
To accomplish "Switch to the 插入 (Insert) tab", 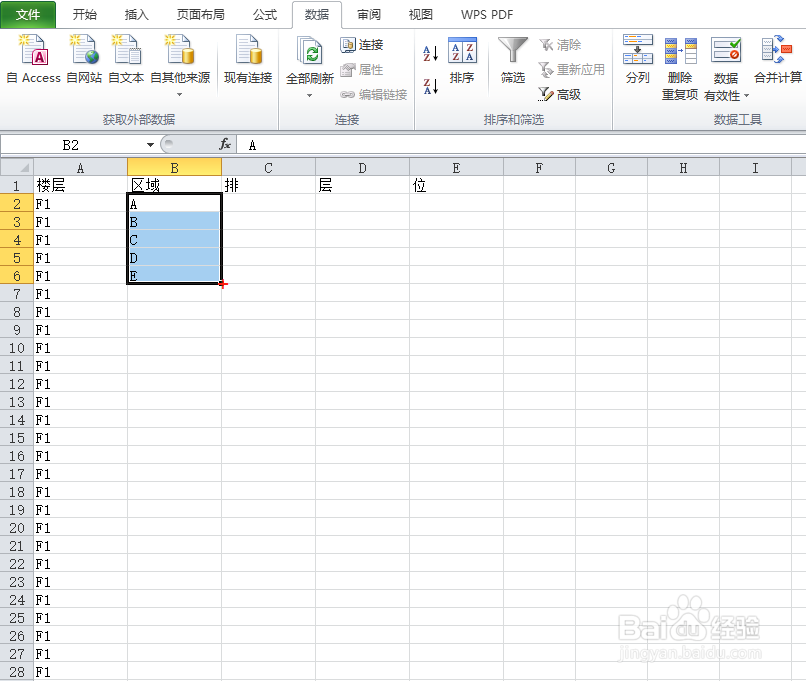I will click(x=137, y=14).
